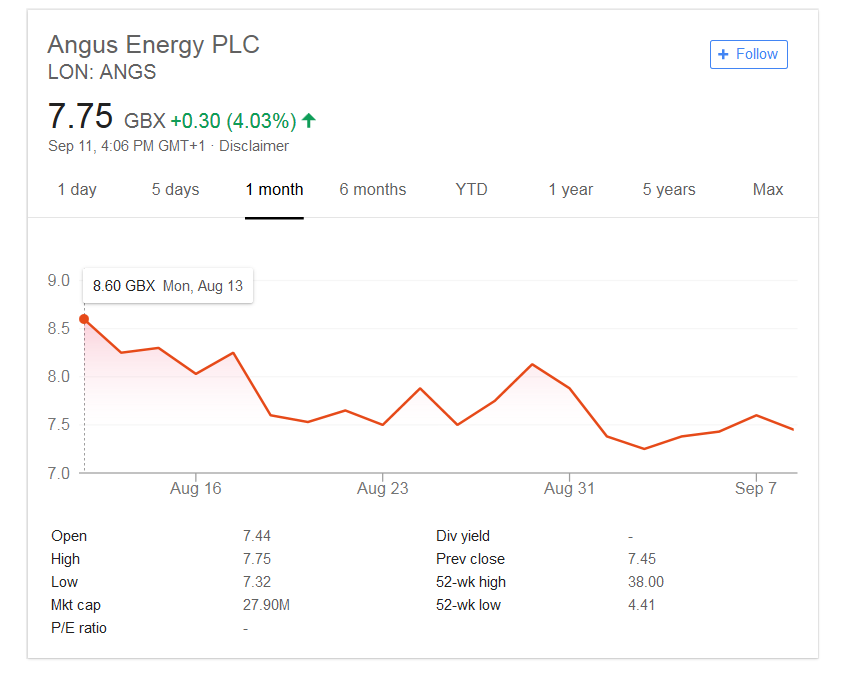The height and width of the screenshot is (673, 843).
Task: Click the 52-wk high value 38.00
Action: click(646, 582)
